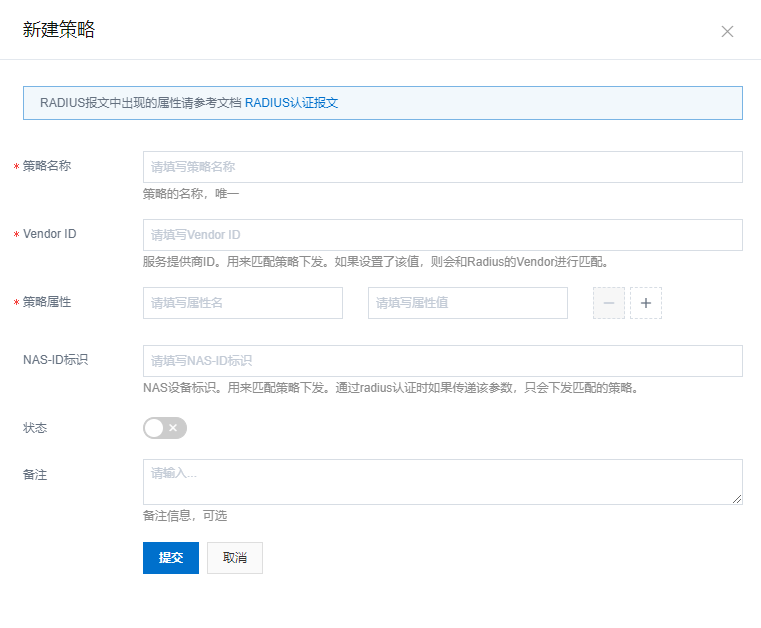
Task: Click the 策略属性 field label
Action: [x=47, y=302]
